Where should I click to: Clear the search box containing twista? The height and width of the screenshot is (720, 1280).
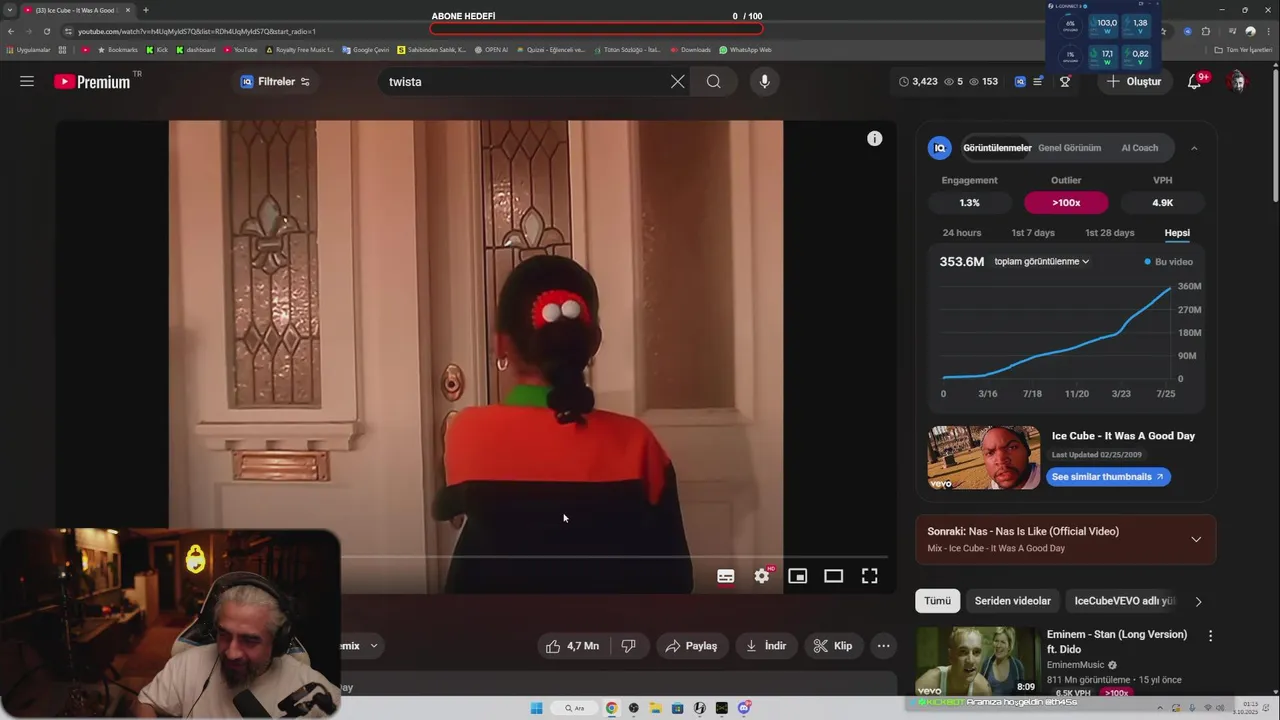[x=677, y=81]
